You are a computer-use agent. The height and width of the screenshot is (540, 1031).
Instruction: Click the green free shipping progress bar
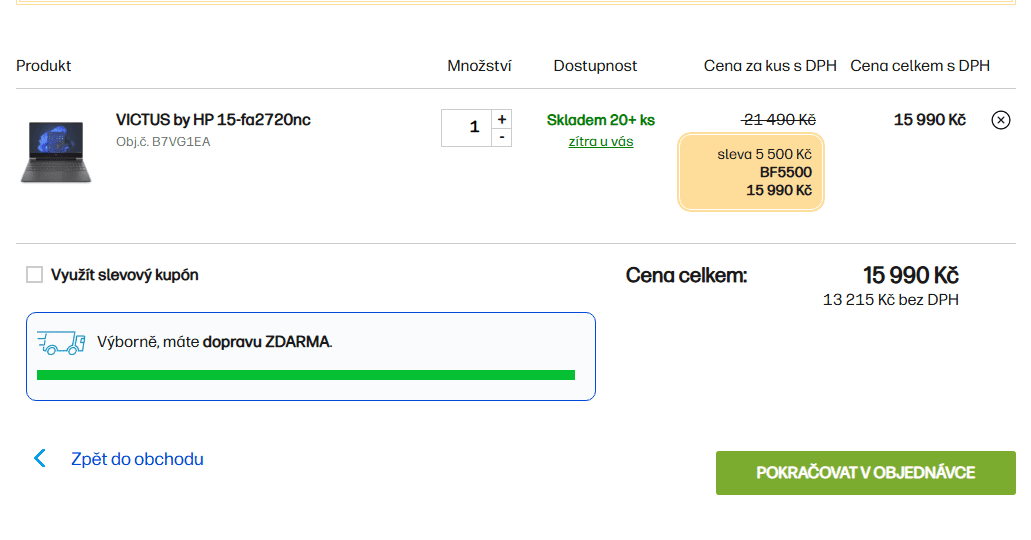point(305,375)
